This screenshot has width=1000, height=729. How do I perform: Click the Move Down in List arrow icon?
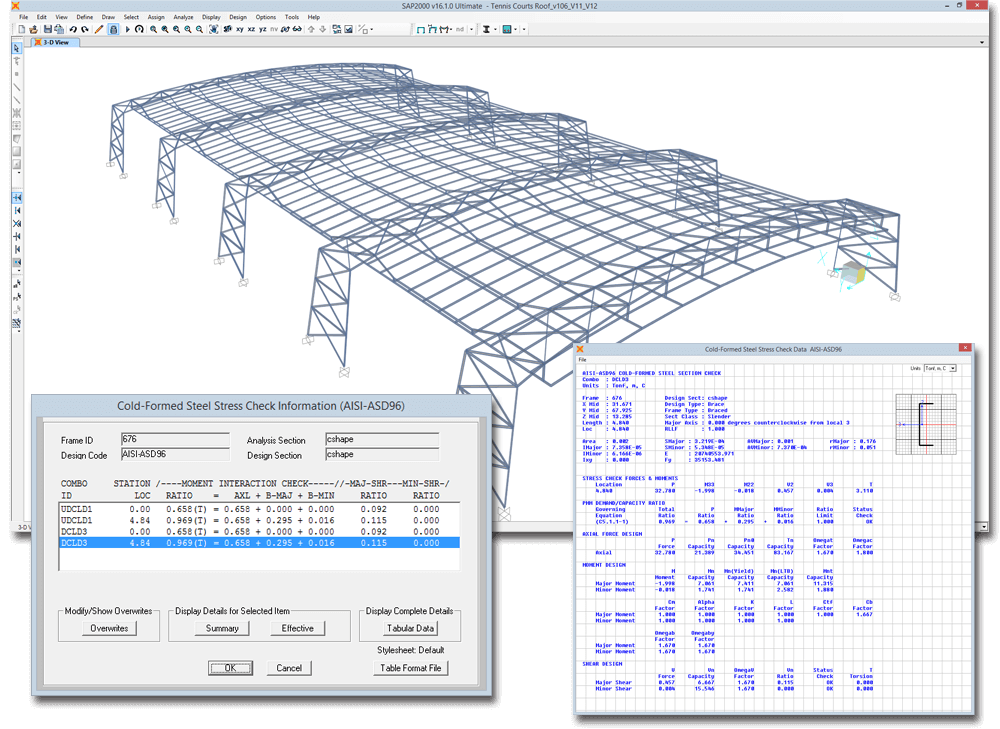click(x=323, y=29)
